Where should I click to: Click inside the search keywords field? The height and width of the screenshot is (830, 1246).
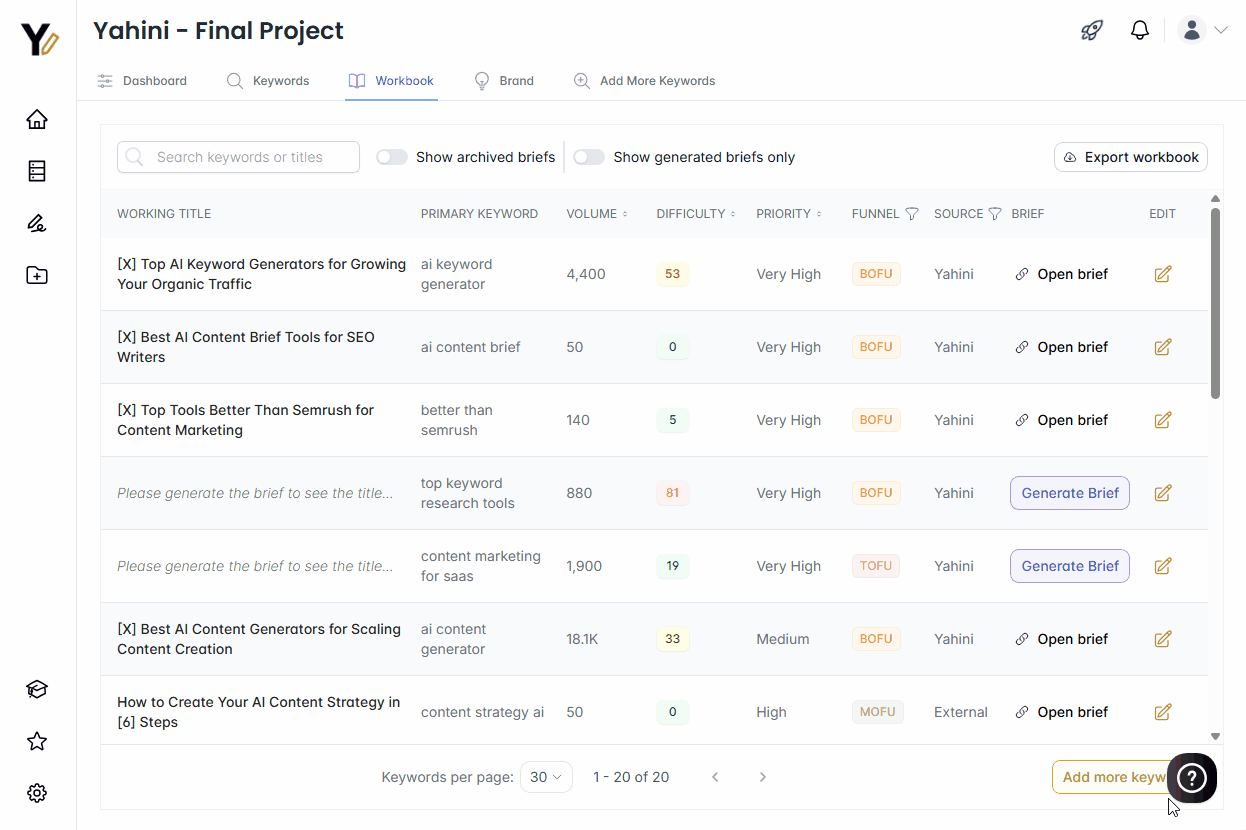point(238,157)
